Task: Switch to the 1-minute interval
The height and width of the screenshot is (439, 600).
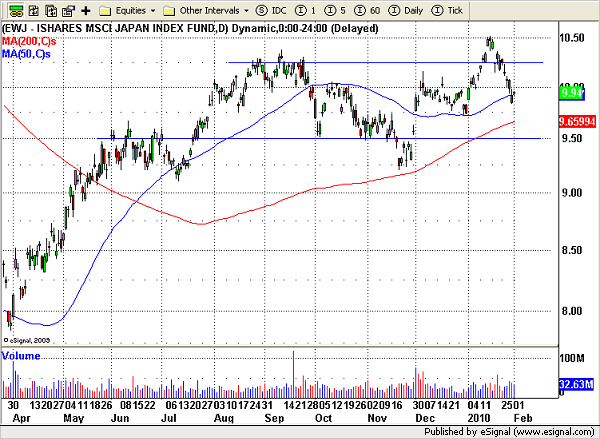Action: pyautogui.click(x=306, y=11)
